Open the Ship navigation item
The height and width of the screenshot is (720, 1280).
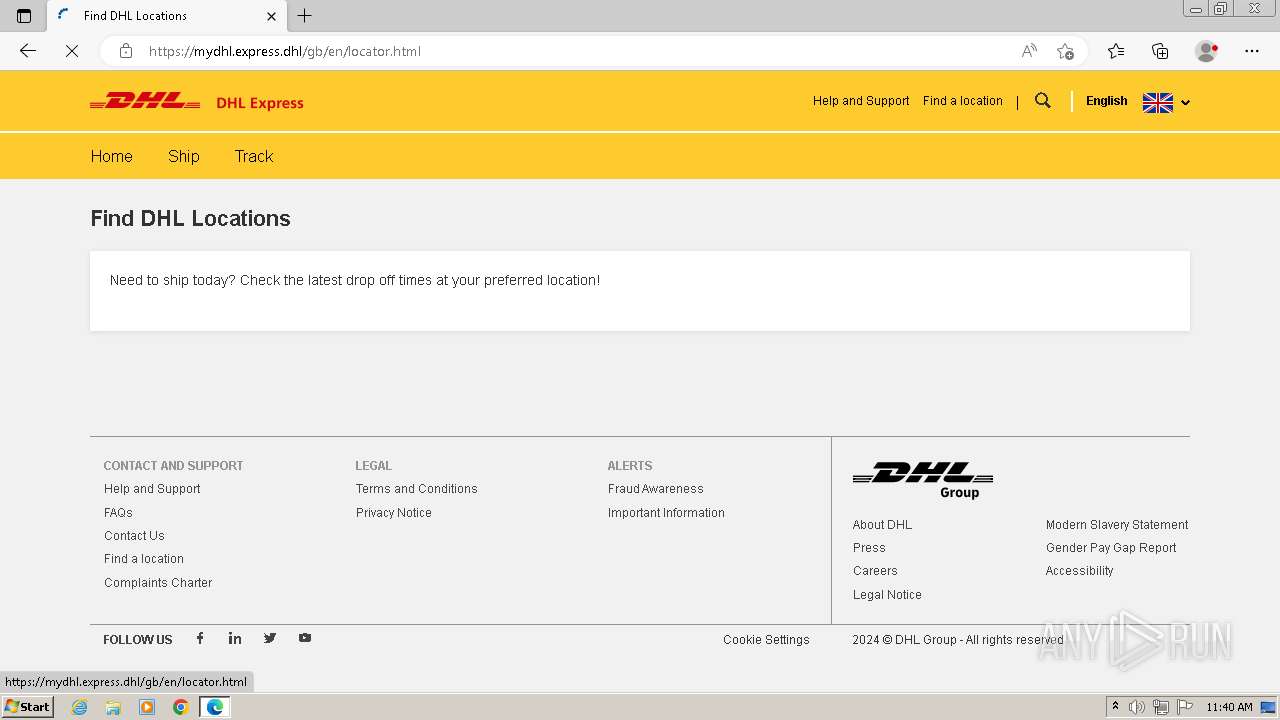184,156
